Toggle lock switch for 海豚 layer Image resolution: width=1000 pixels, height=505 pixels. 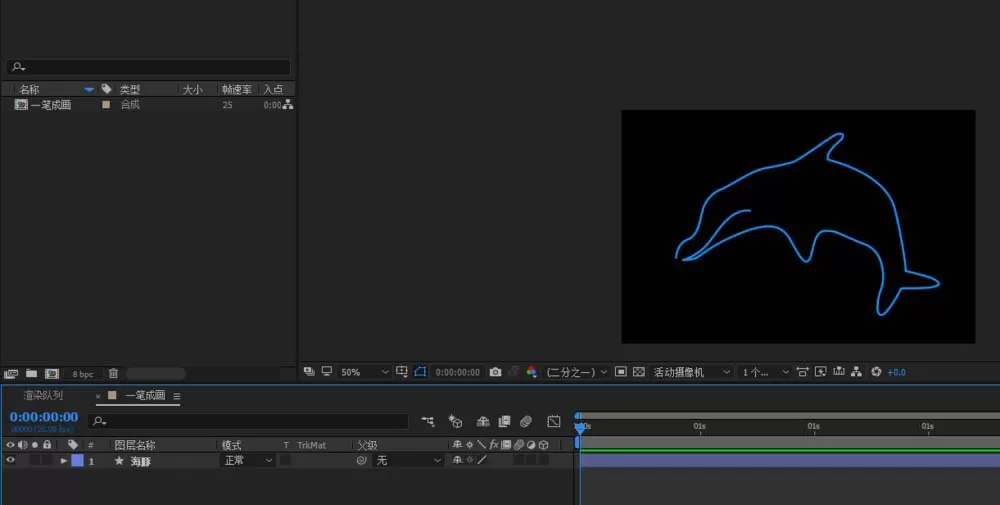[x=47, y=460]
